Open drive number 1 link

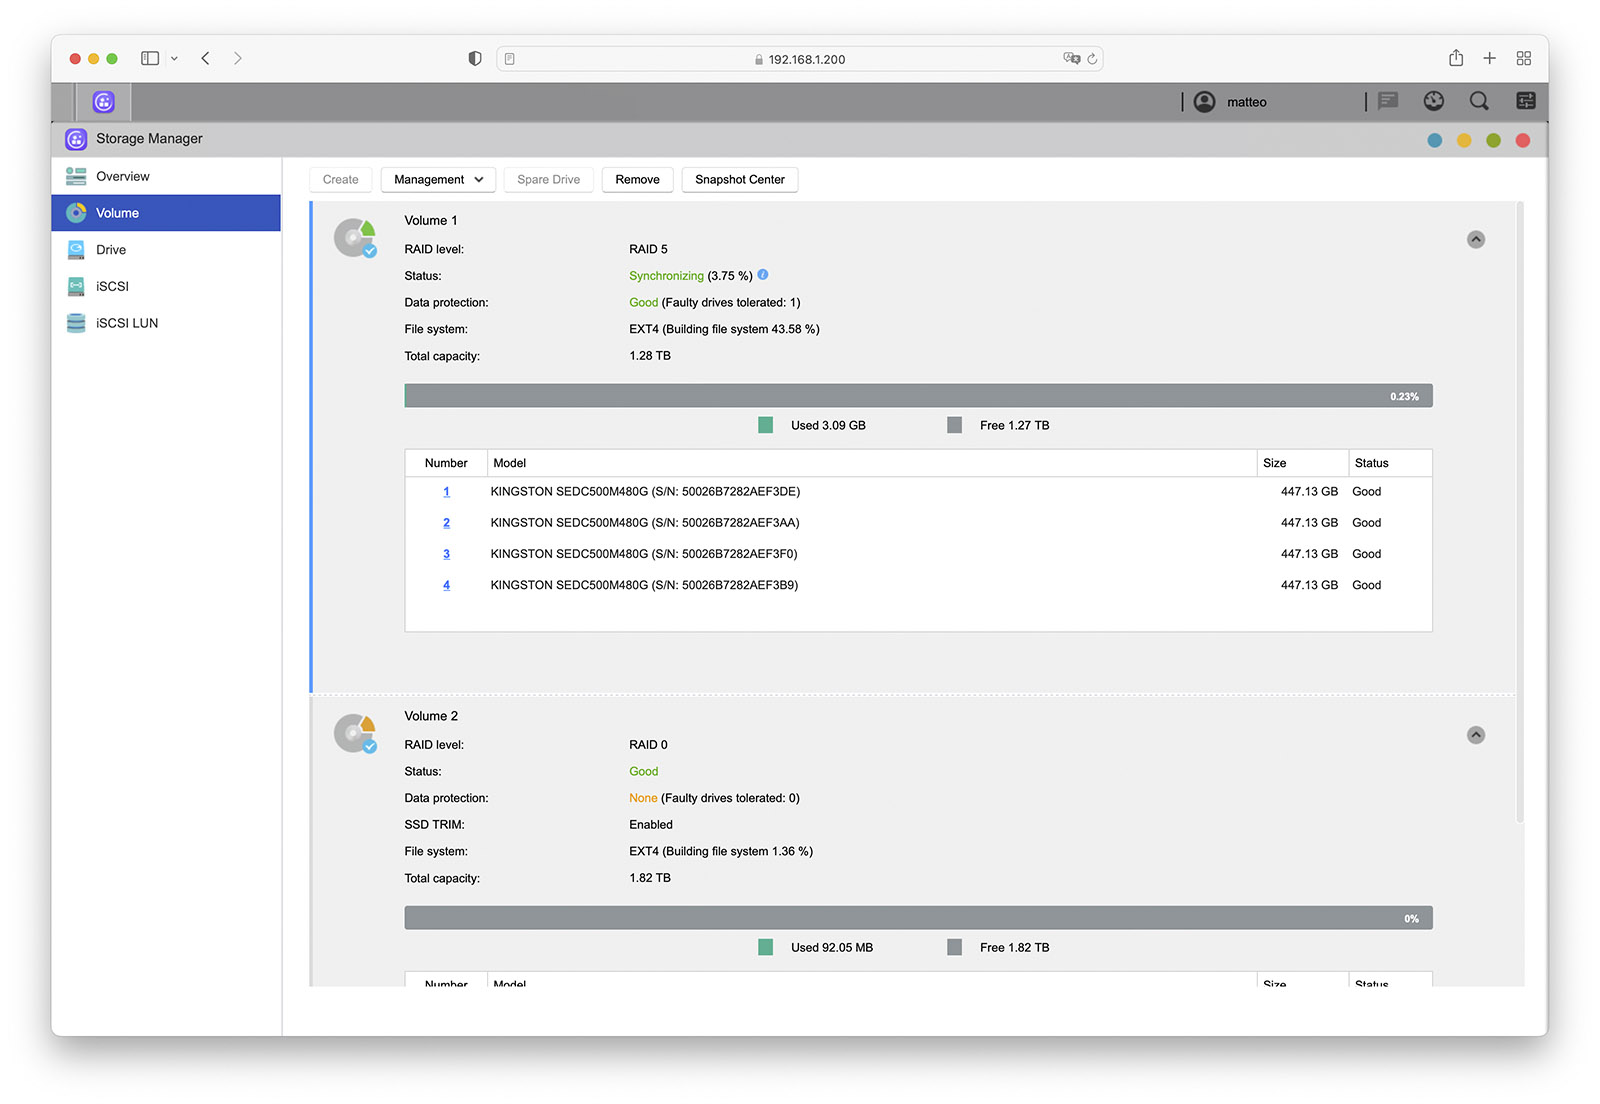point(446,492)
